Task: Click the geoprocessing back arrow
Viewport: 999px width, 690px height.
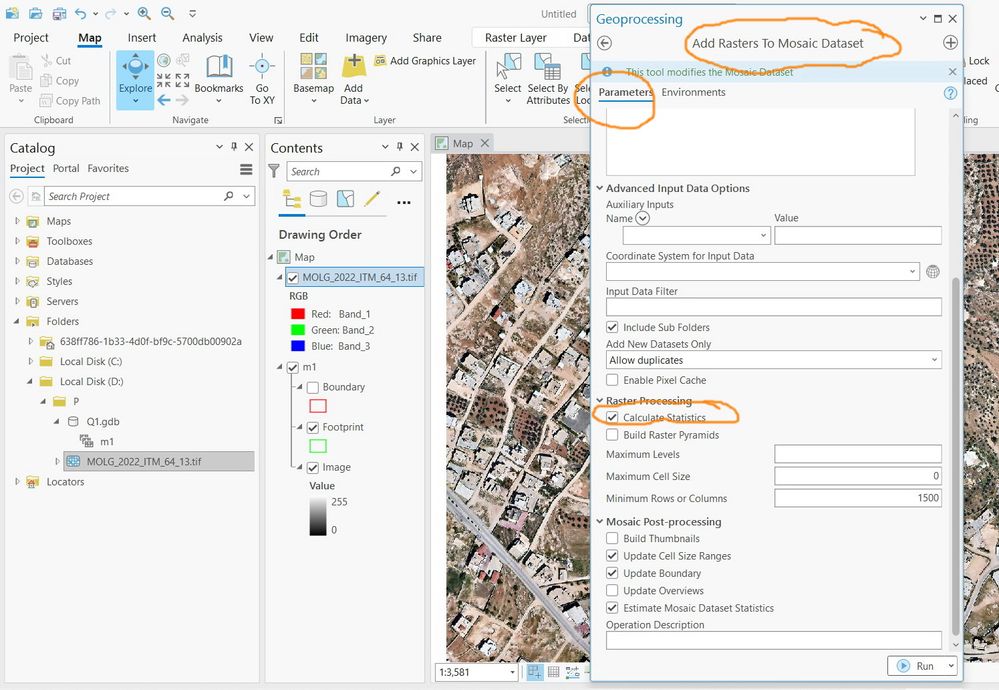Action: [x=605, y=43]
